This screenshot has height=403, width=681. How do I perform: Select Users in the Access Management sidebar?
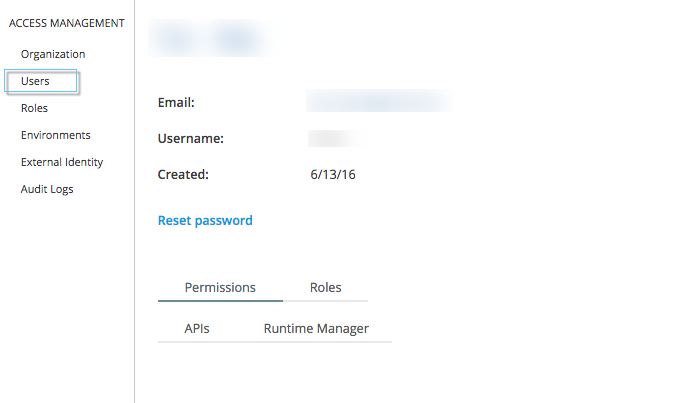[35, 81]
